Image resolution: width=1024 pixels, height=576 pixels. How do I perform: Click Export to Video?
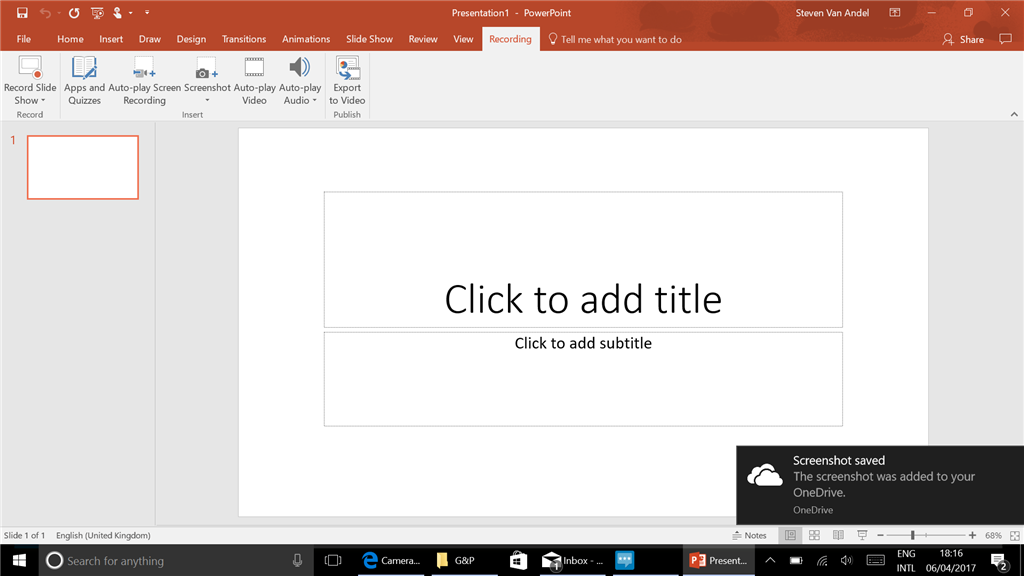(347, 81)
